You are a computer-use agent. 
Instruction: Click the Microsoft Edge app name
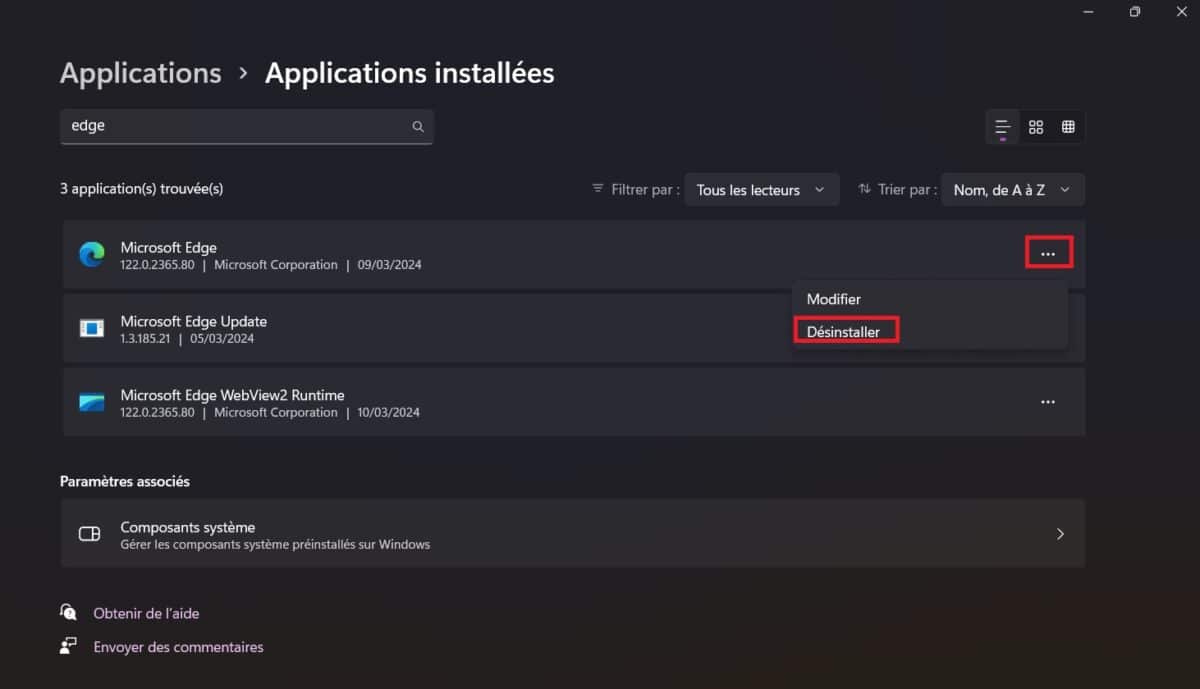169,247
